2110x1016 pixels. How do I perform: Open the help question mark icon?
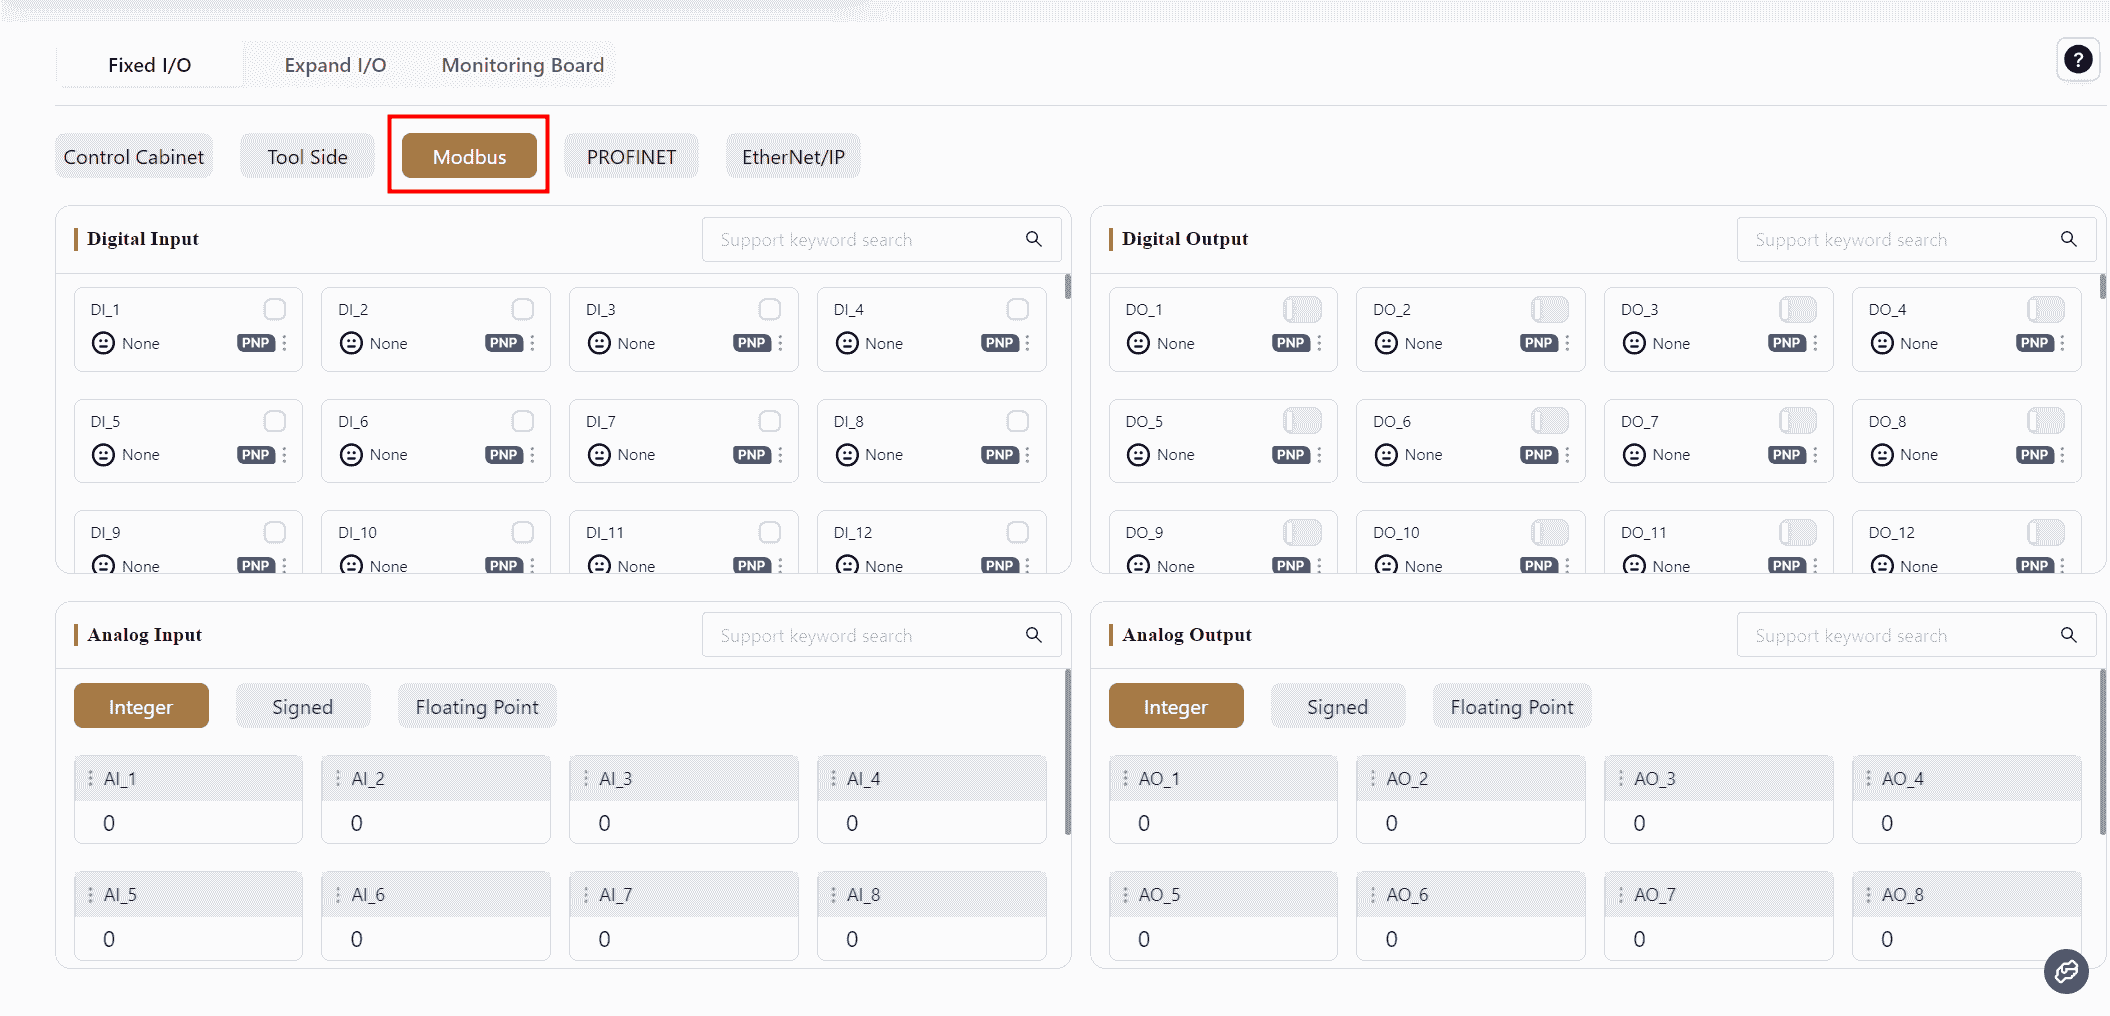pos(2077,60)
